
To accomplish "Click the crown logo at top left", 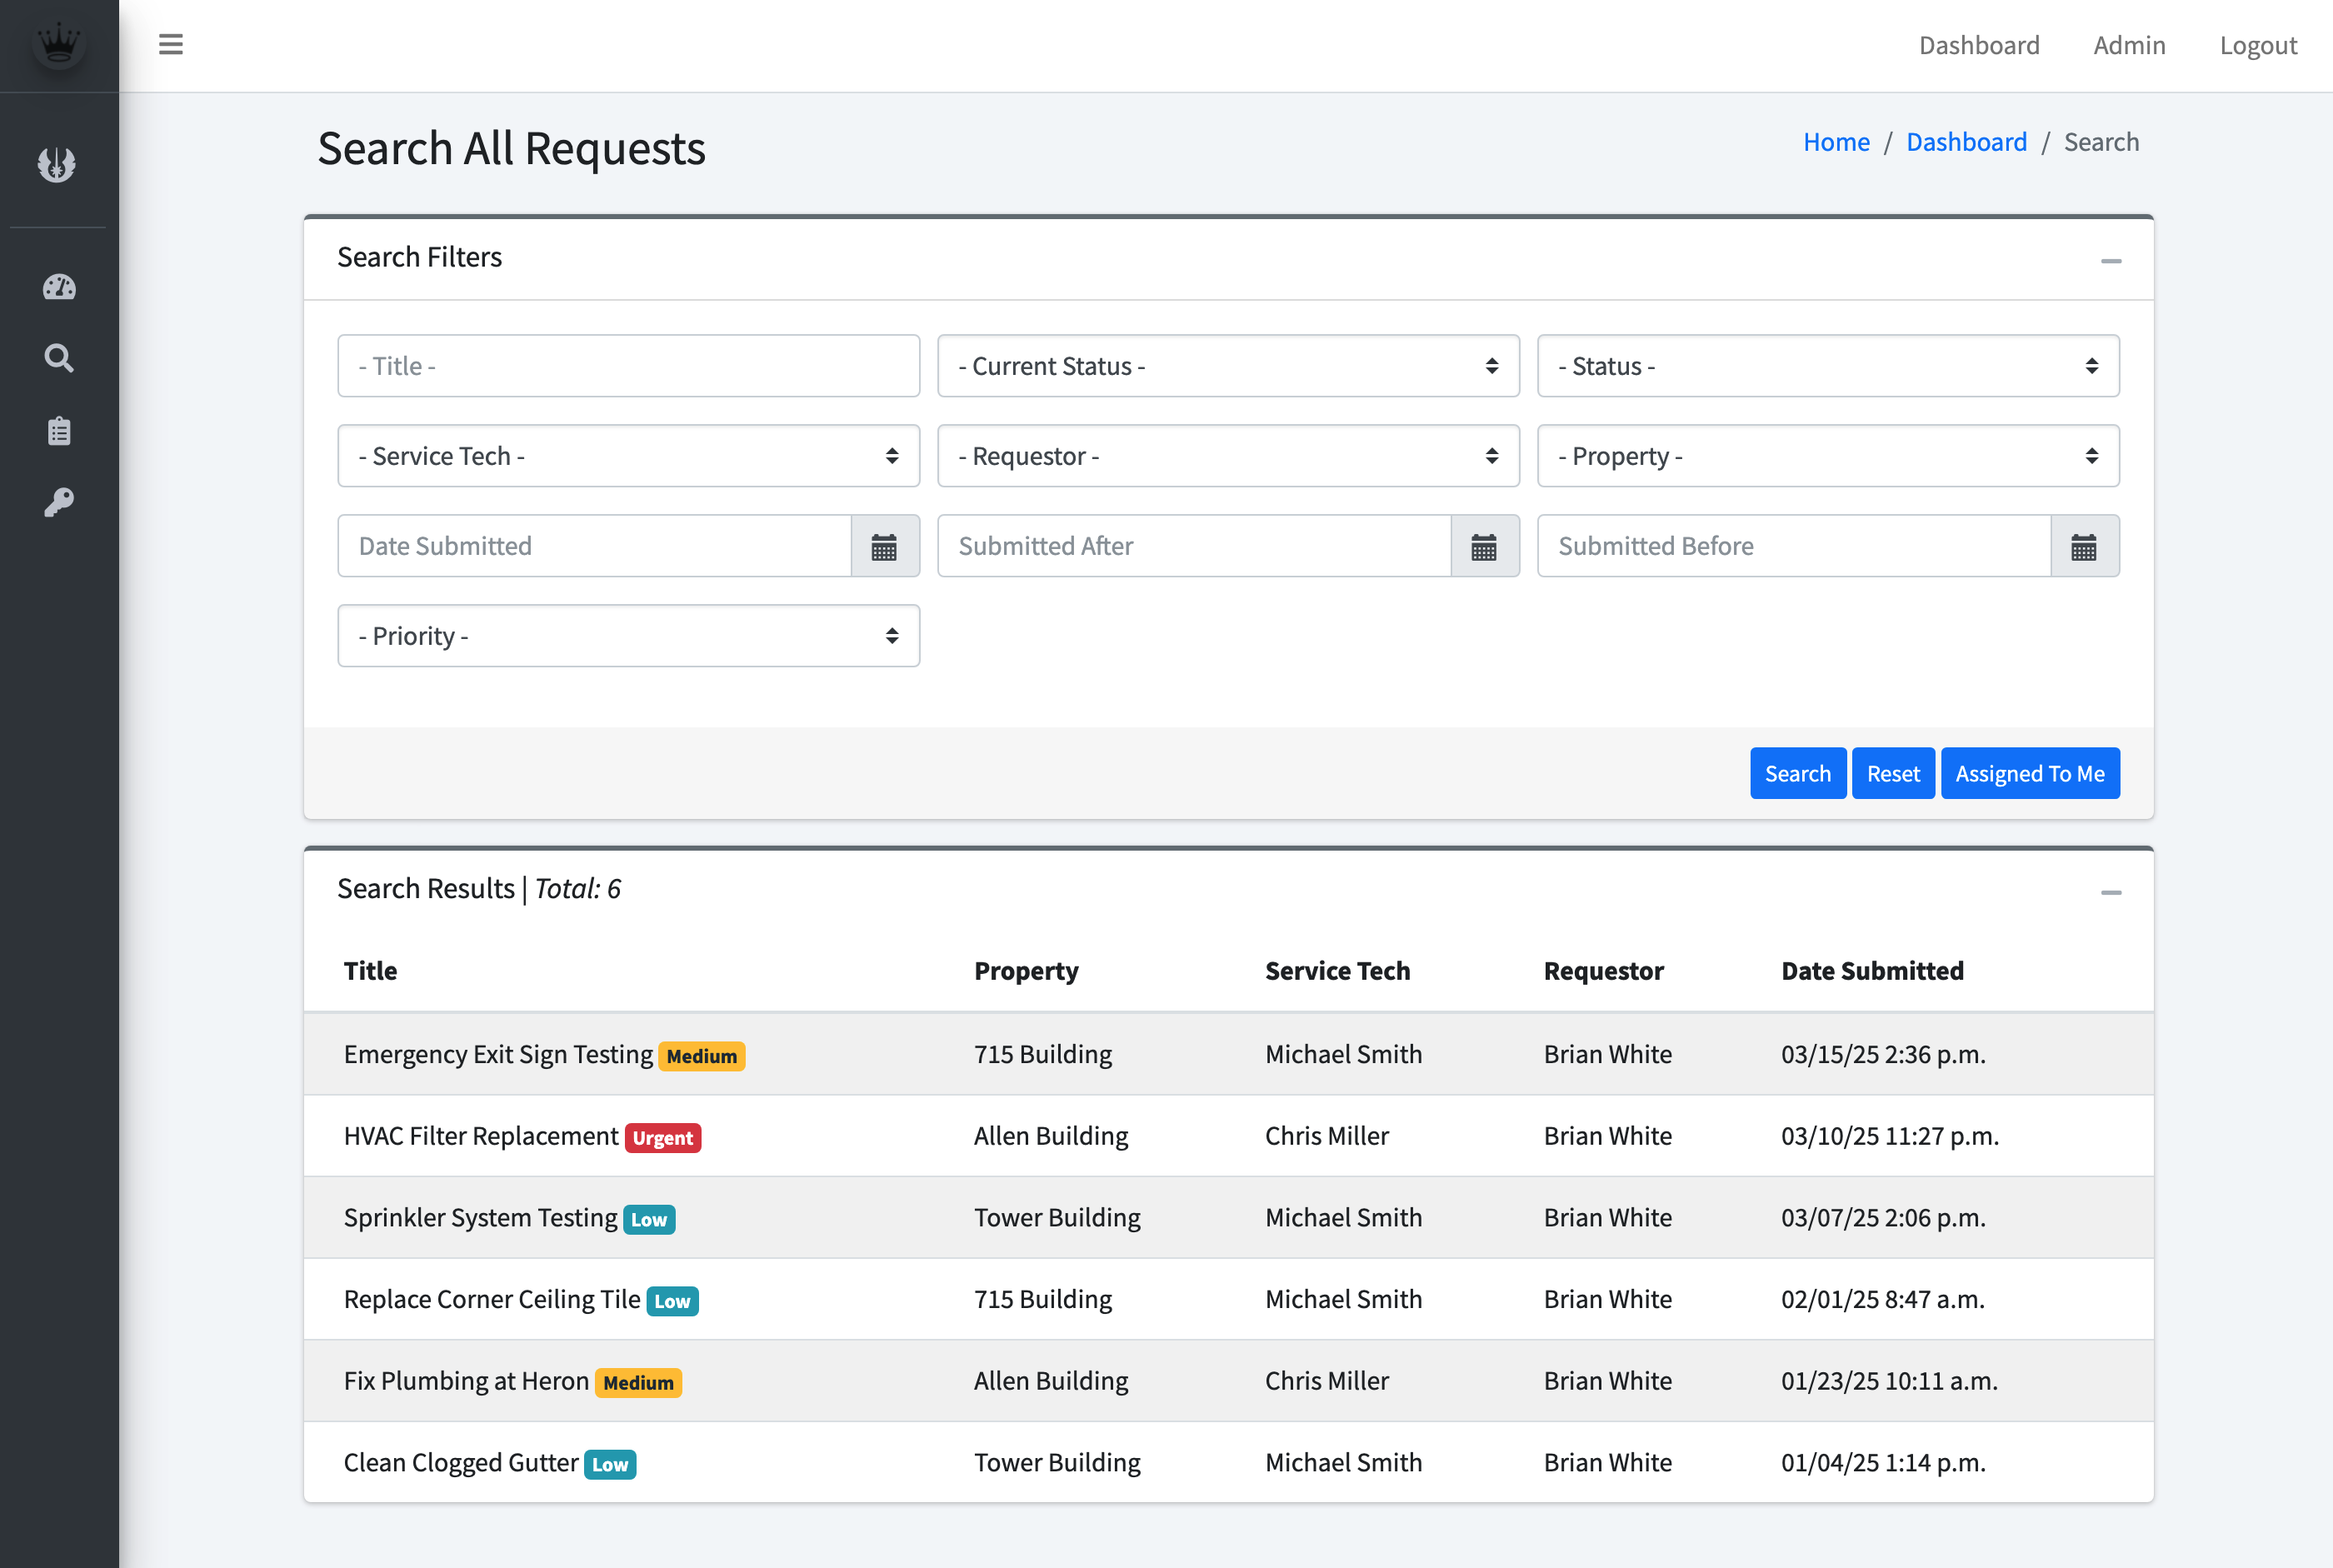I will [58, 44].
